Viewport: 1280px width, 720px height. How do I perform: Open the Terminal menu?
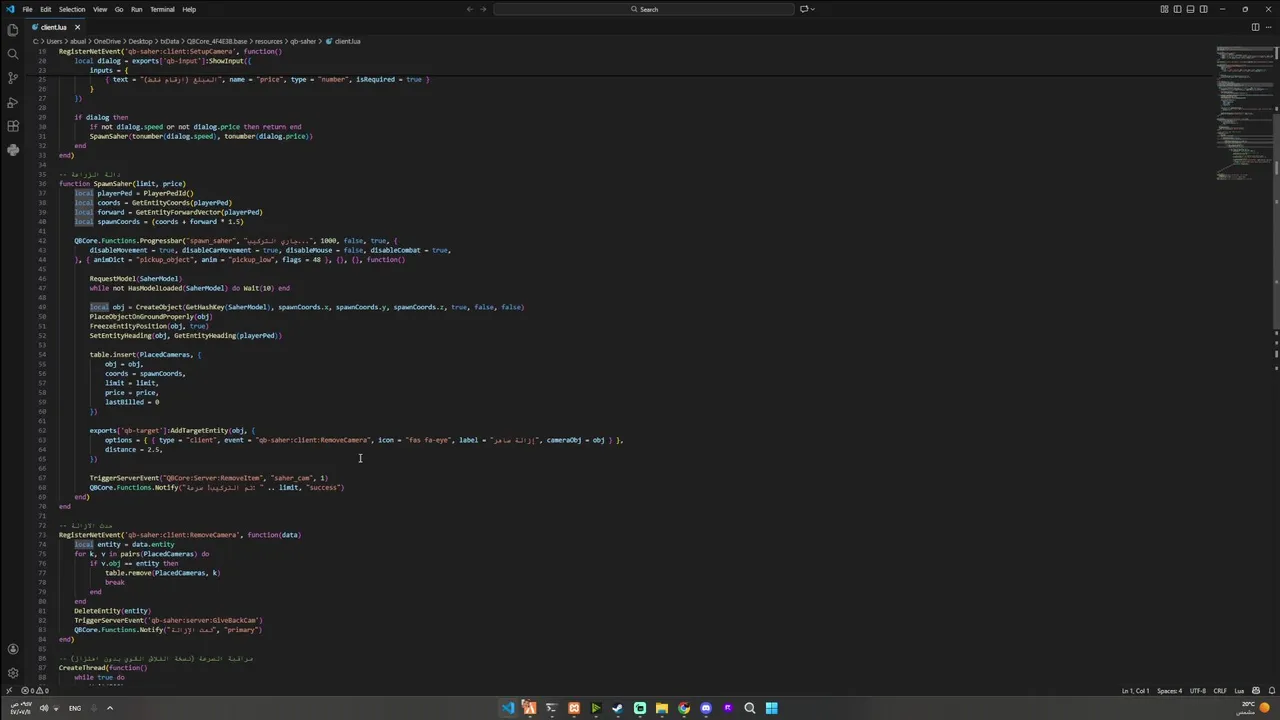[162, 9]
